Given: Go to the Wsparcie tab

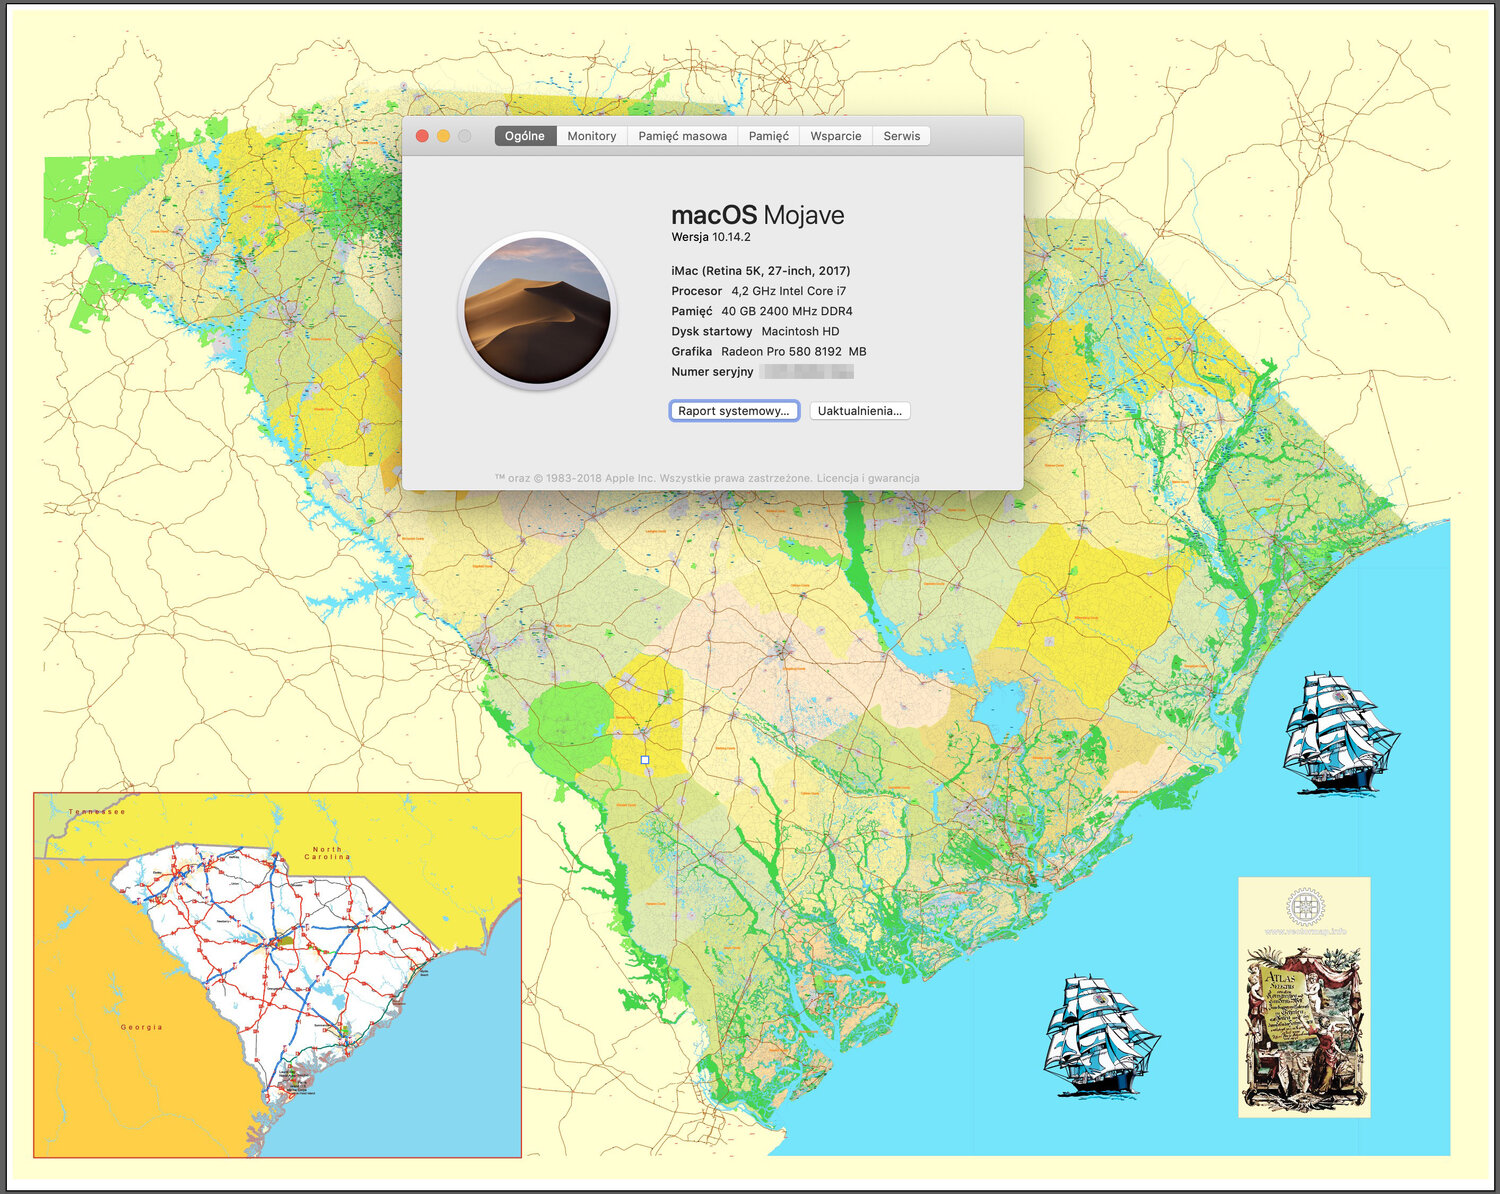Looking at the screenshot, I should (836, 136).
